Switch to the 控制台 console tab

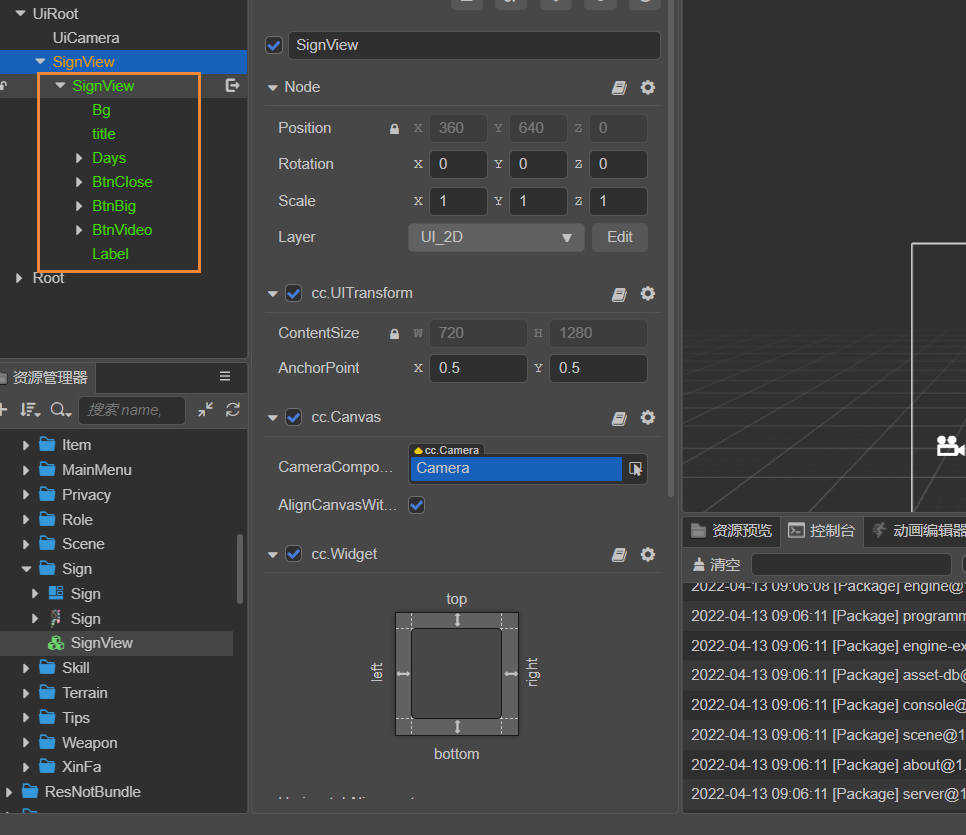point(822,531)
